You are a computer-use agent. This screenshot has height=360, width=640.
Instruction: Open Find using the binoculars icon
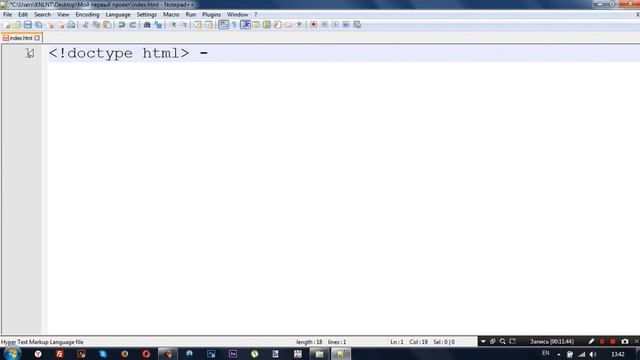[147, 25]
